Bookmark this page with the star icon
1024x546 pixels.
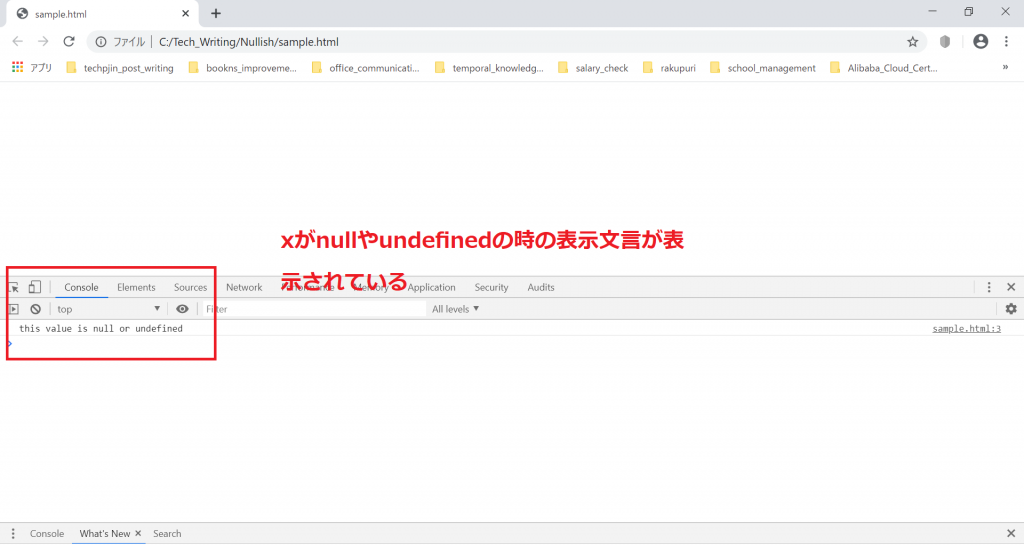click(912, 42)
